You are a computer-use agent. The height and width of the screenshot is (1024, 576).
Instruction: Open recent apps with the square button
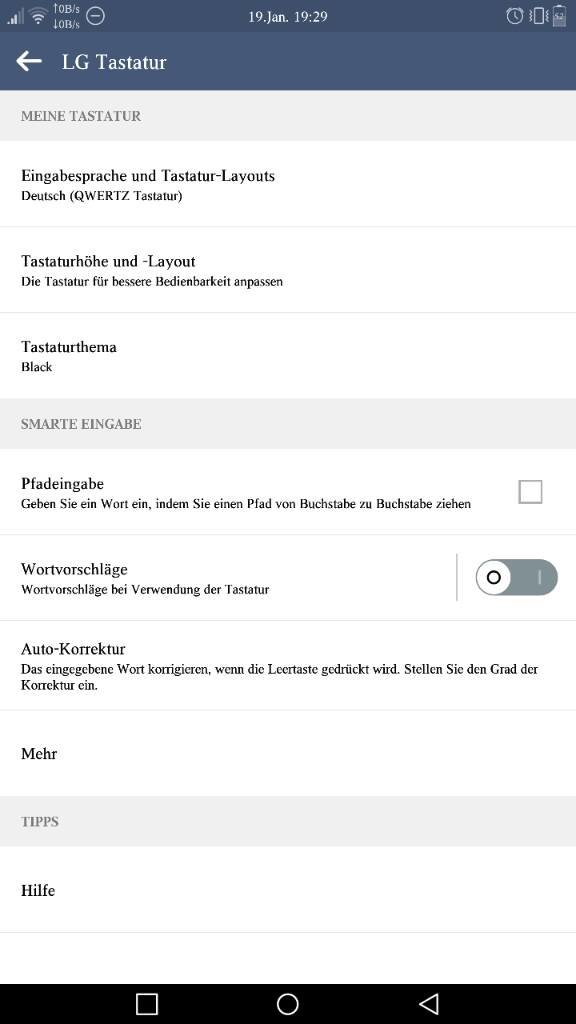point(147,1004)
